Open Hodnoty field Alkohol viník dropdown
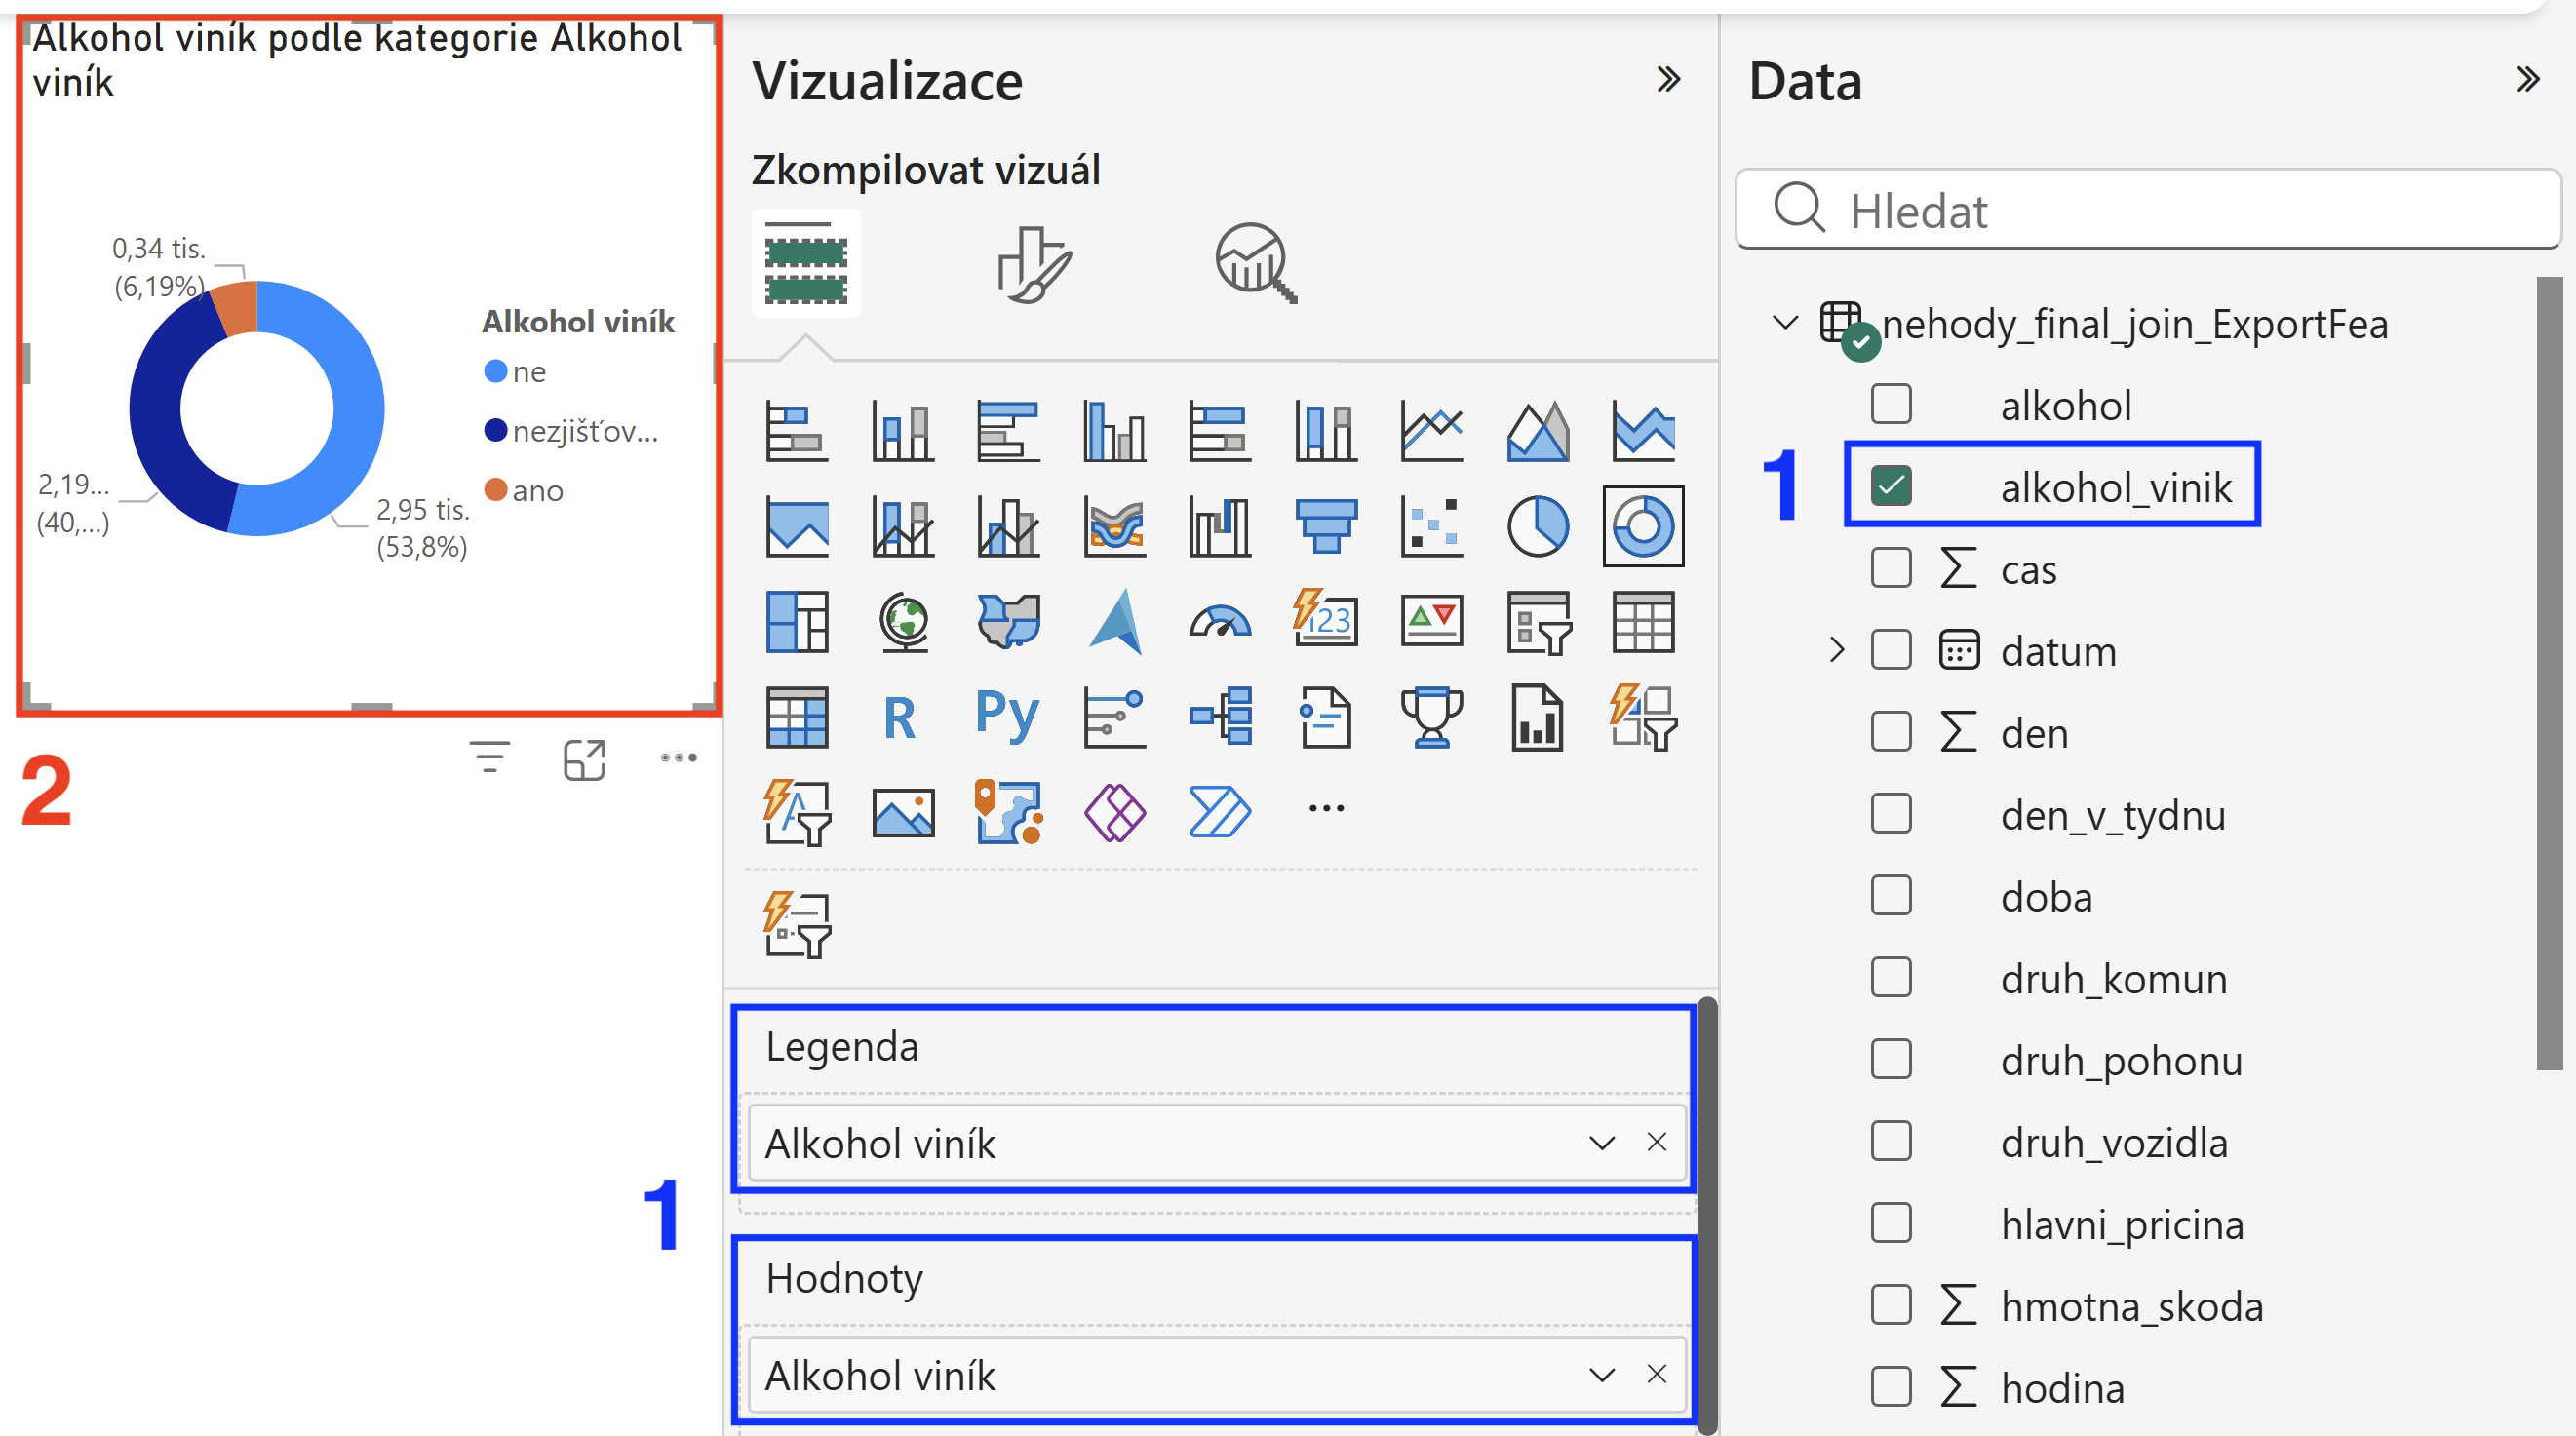Screen dimensions: 2576x1436 1601,1375
